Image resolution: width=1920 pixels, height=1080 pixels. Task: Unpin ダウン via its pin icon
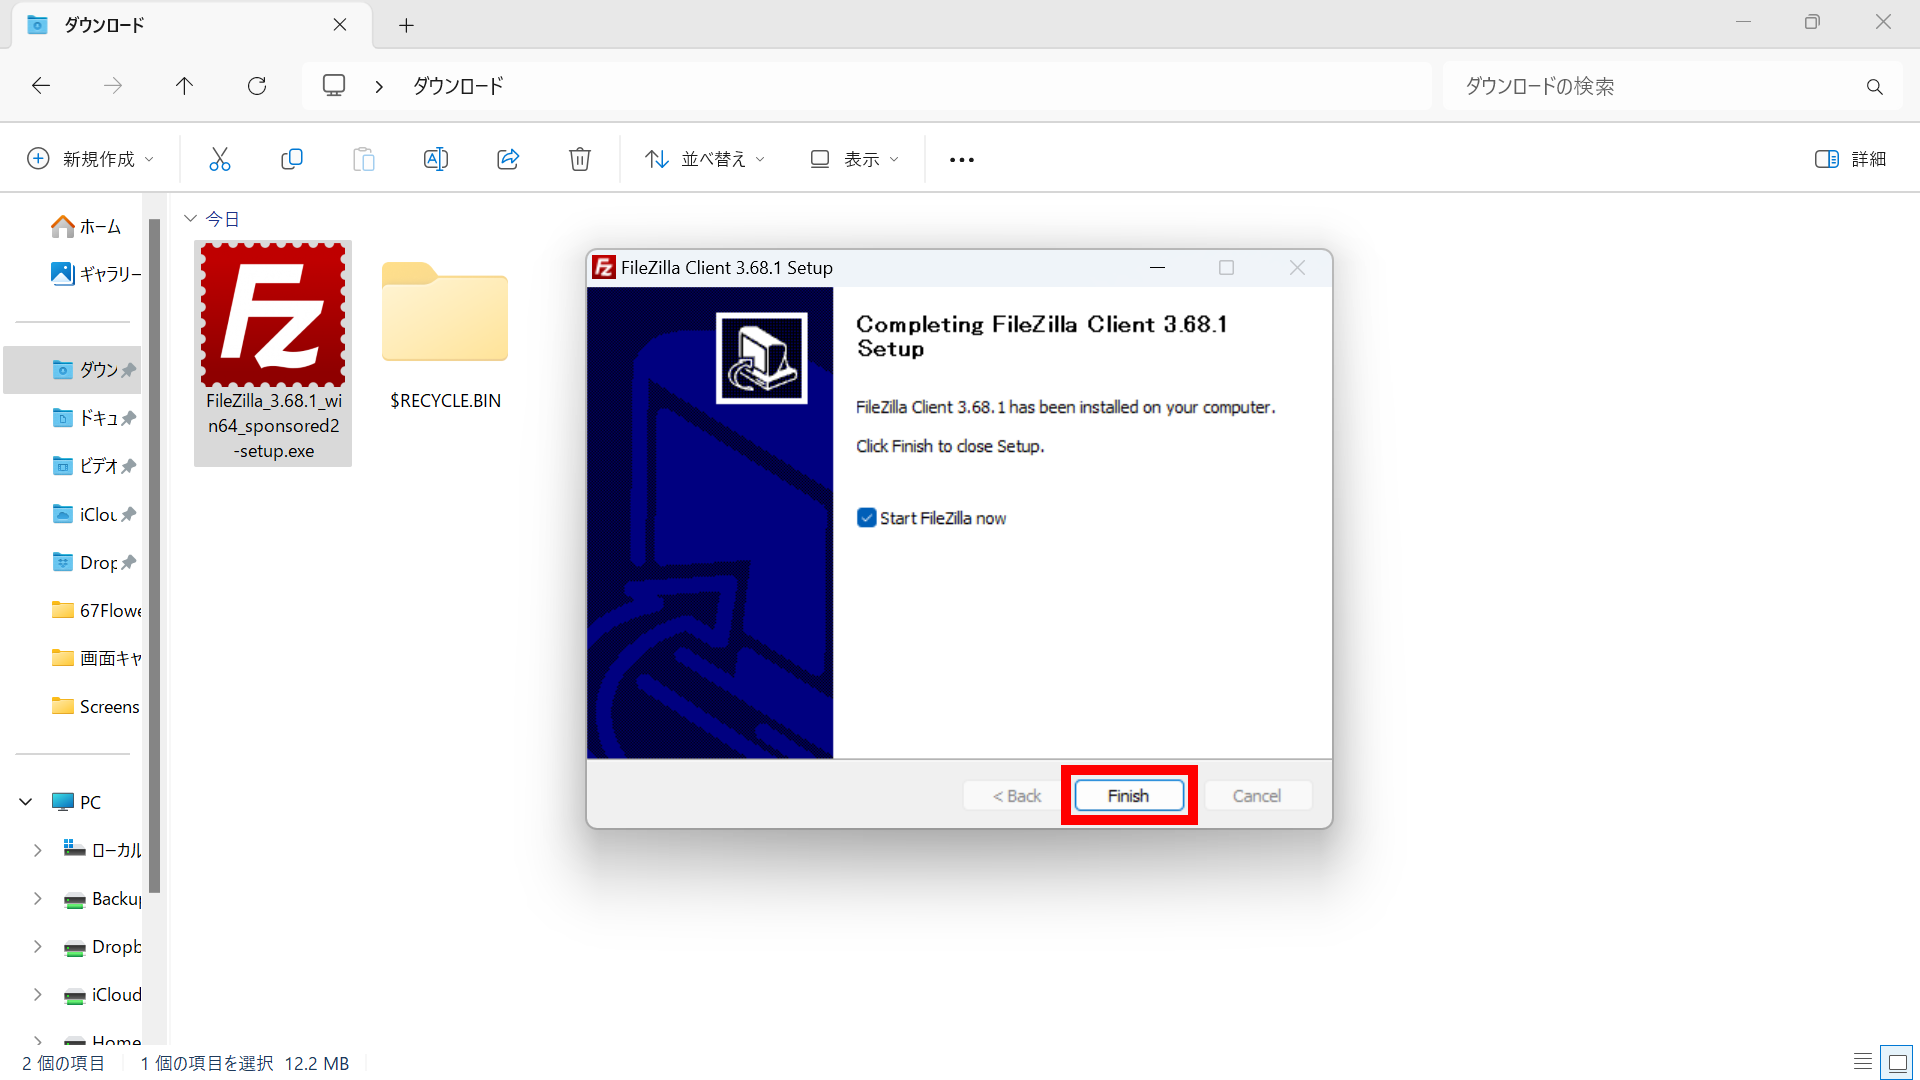(129, 370)
